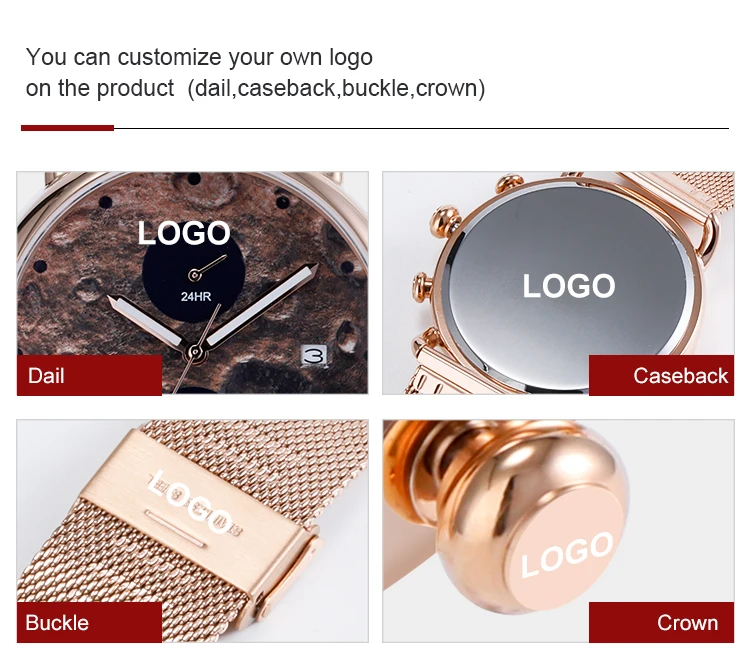This screenshot has width=750, height=669.
Task: Click the top pusher on caseback watch
Action: click(510, 182)
